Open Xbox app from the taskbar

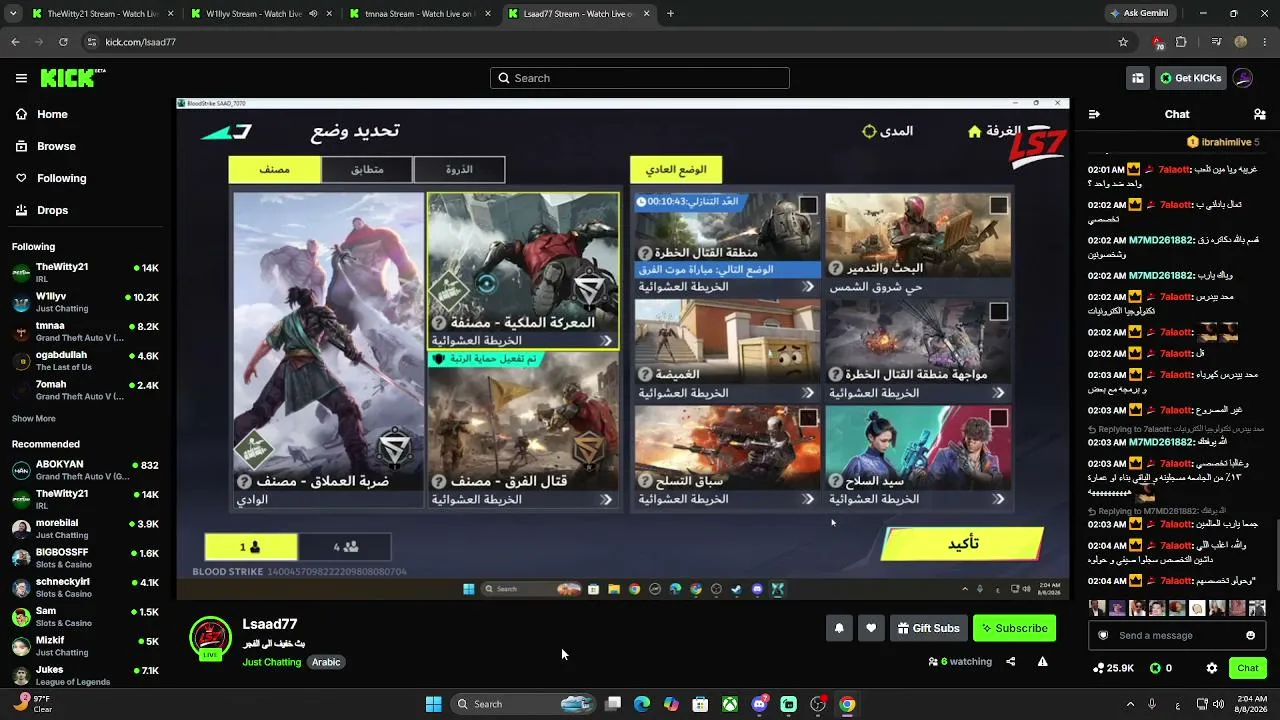pyautogui.click(x=731, y=704)
